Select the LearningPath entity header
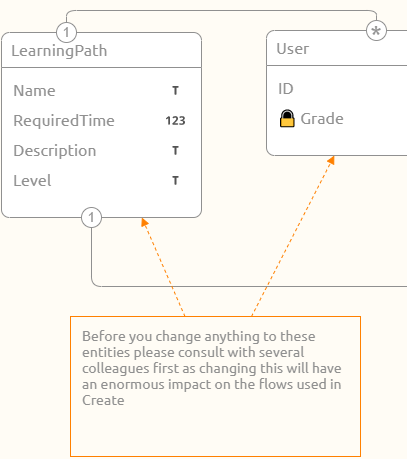The height and width of the screenshot is (459, 407). [101, 50]
